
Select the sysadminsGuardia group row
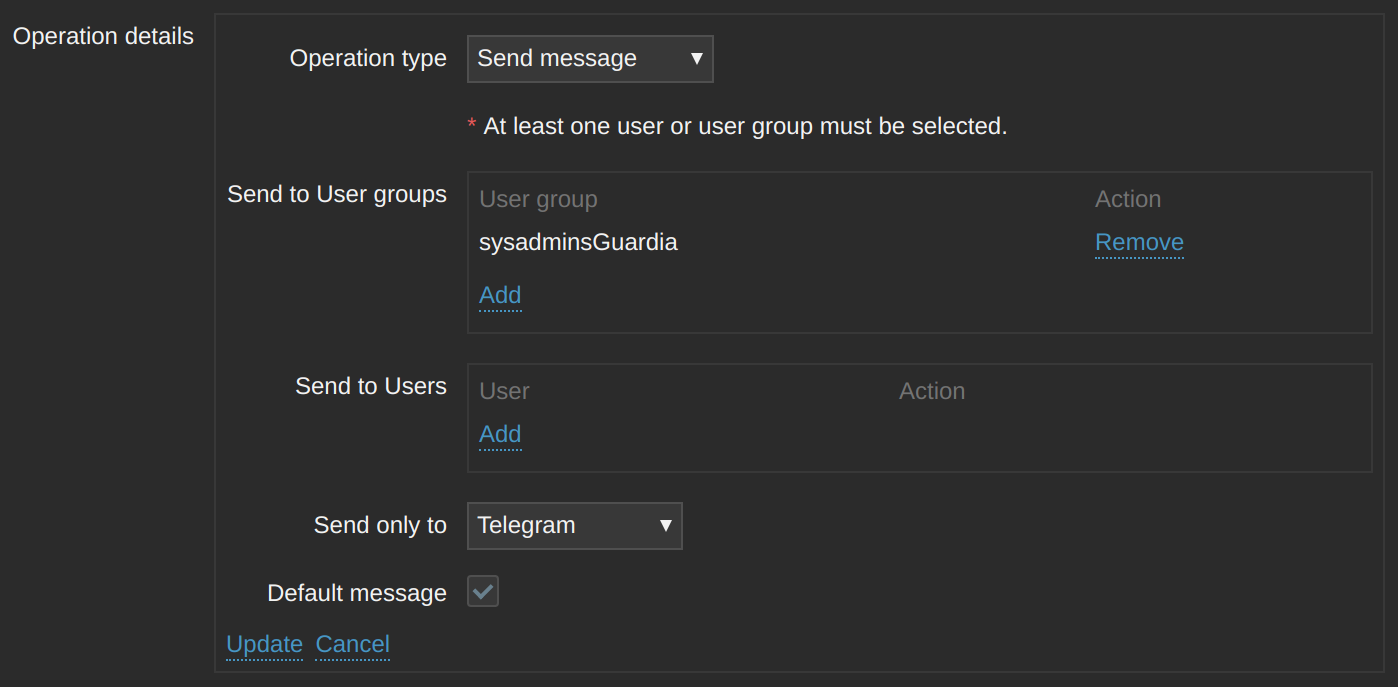point(578,243)
